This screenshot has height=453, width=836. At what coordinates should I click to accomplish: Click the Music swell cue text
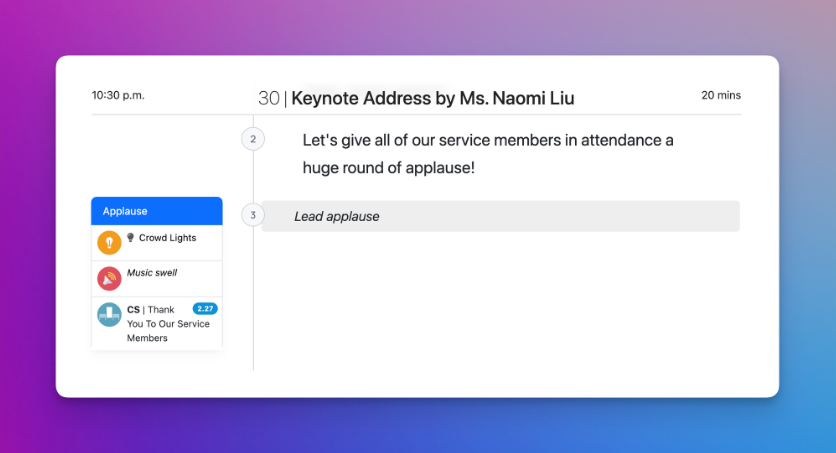click(x=152, y=273)
